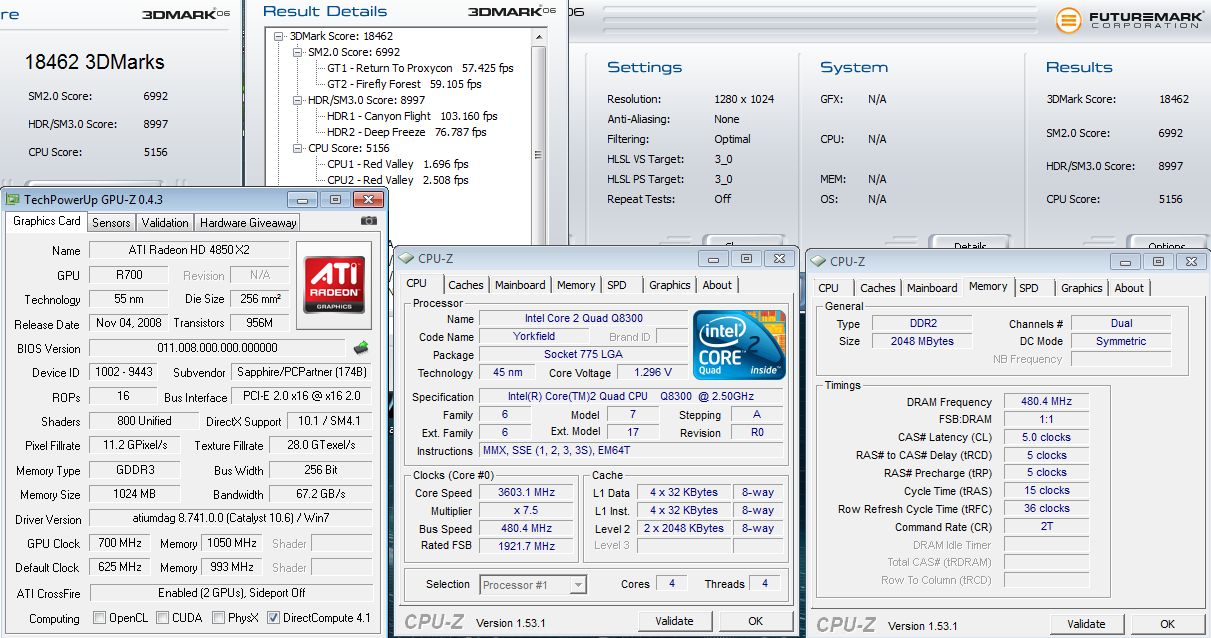Click the Bus Interface field in GPU-Z
The height and width of the screenshot is (638, 1211).
click(x=299, y=397)
